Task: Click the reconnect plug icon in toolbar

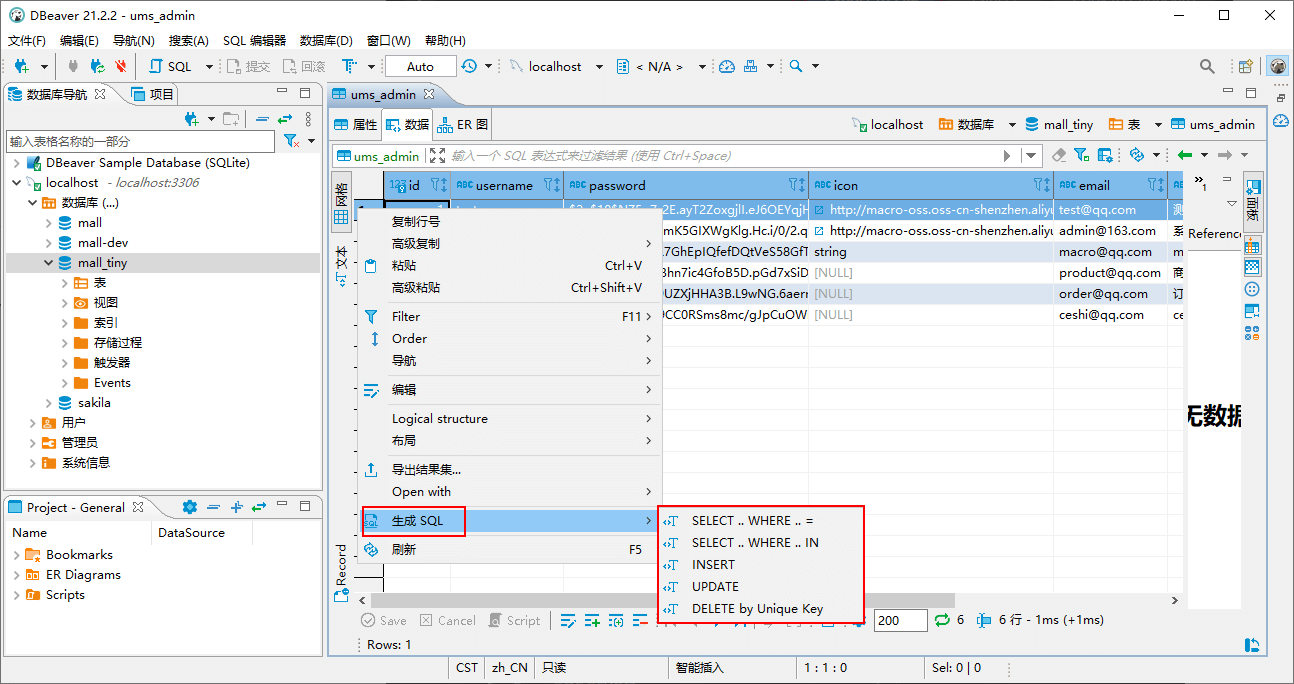Action: (x=97, y=66)
